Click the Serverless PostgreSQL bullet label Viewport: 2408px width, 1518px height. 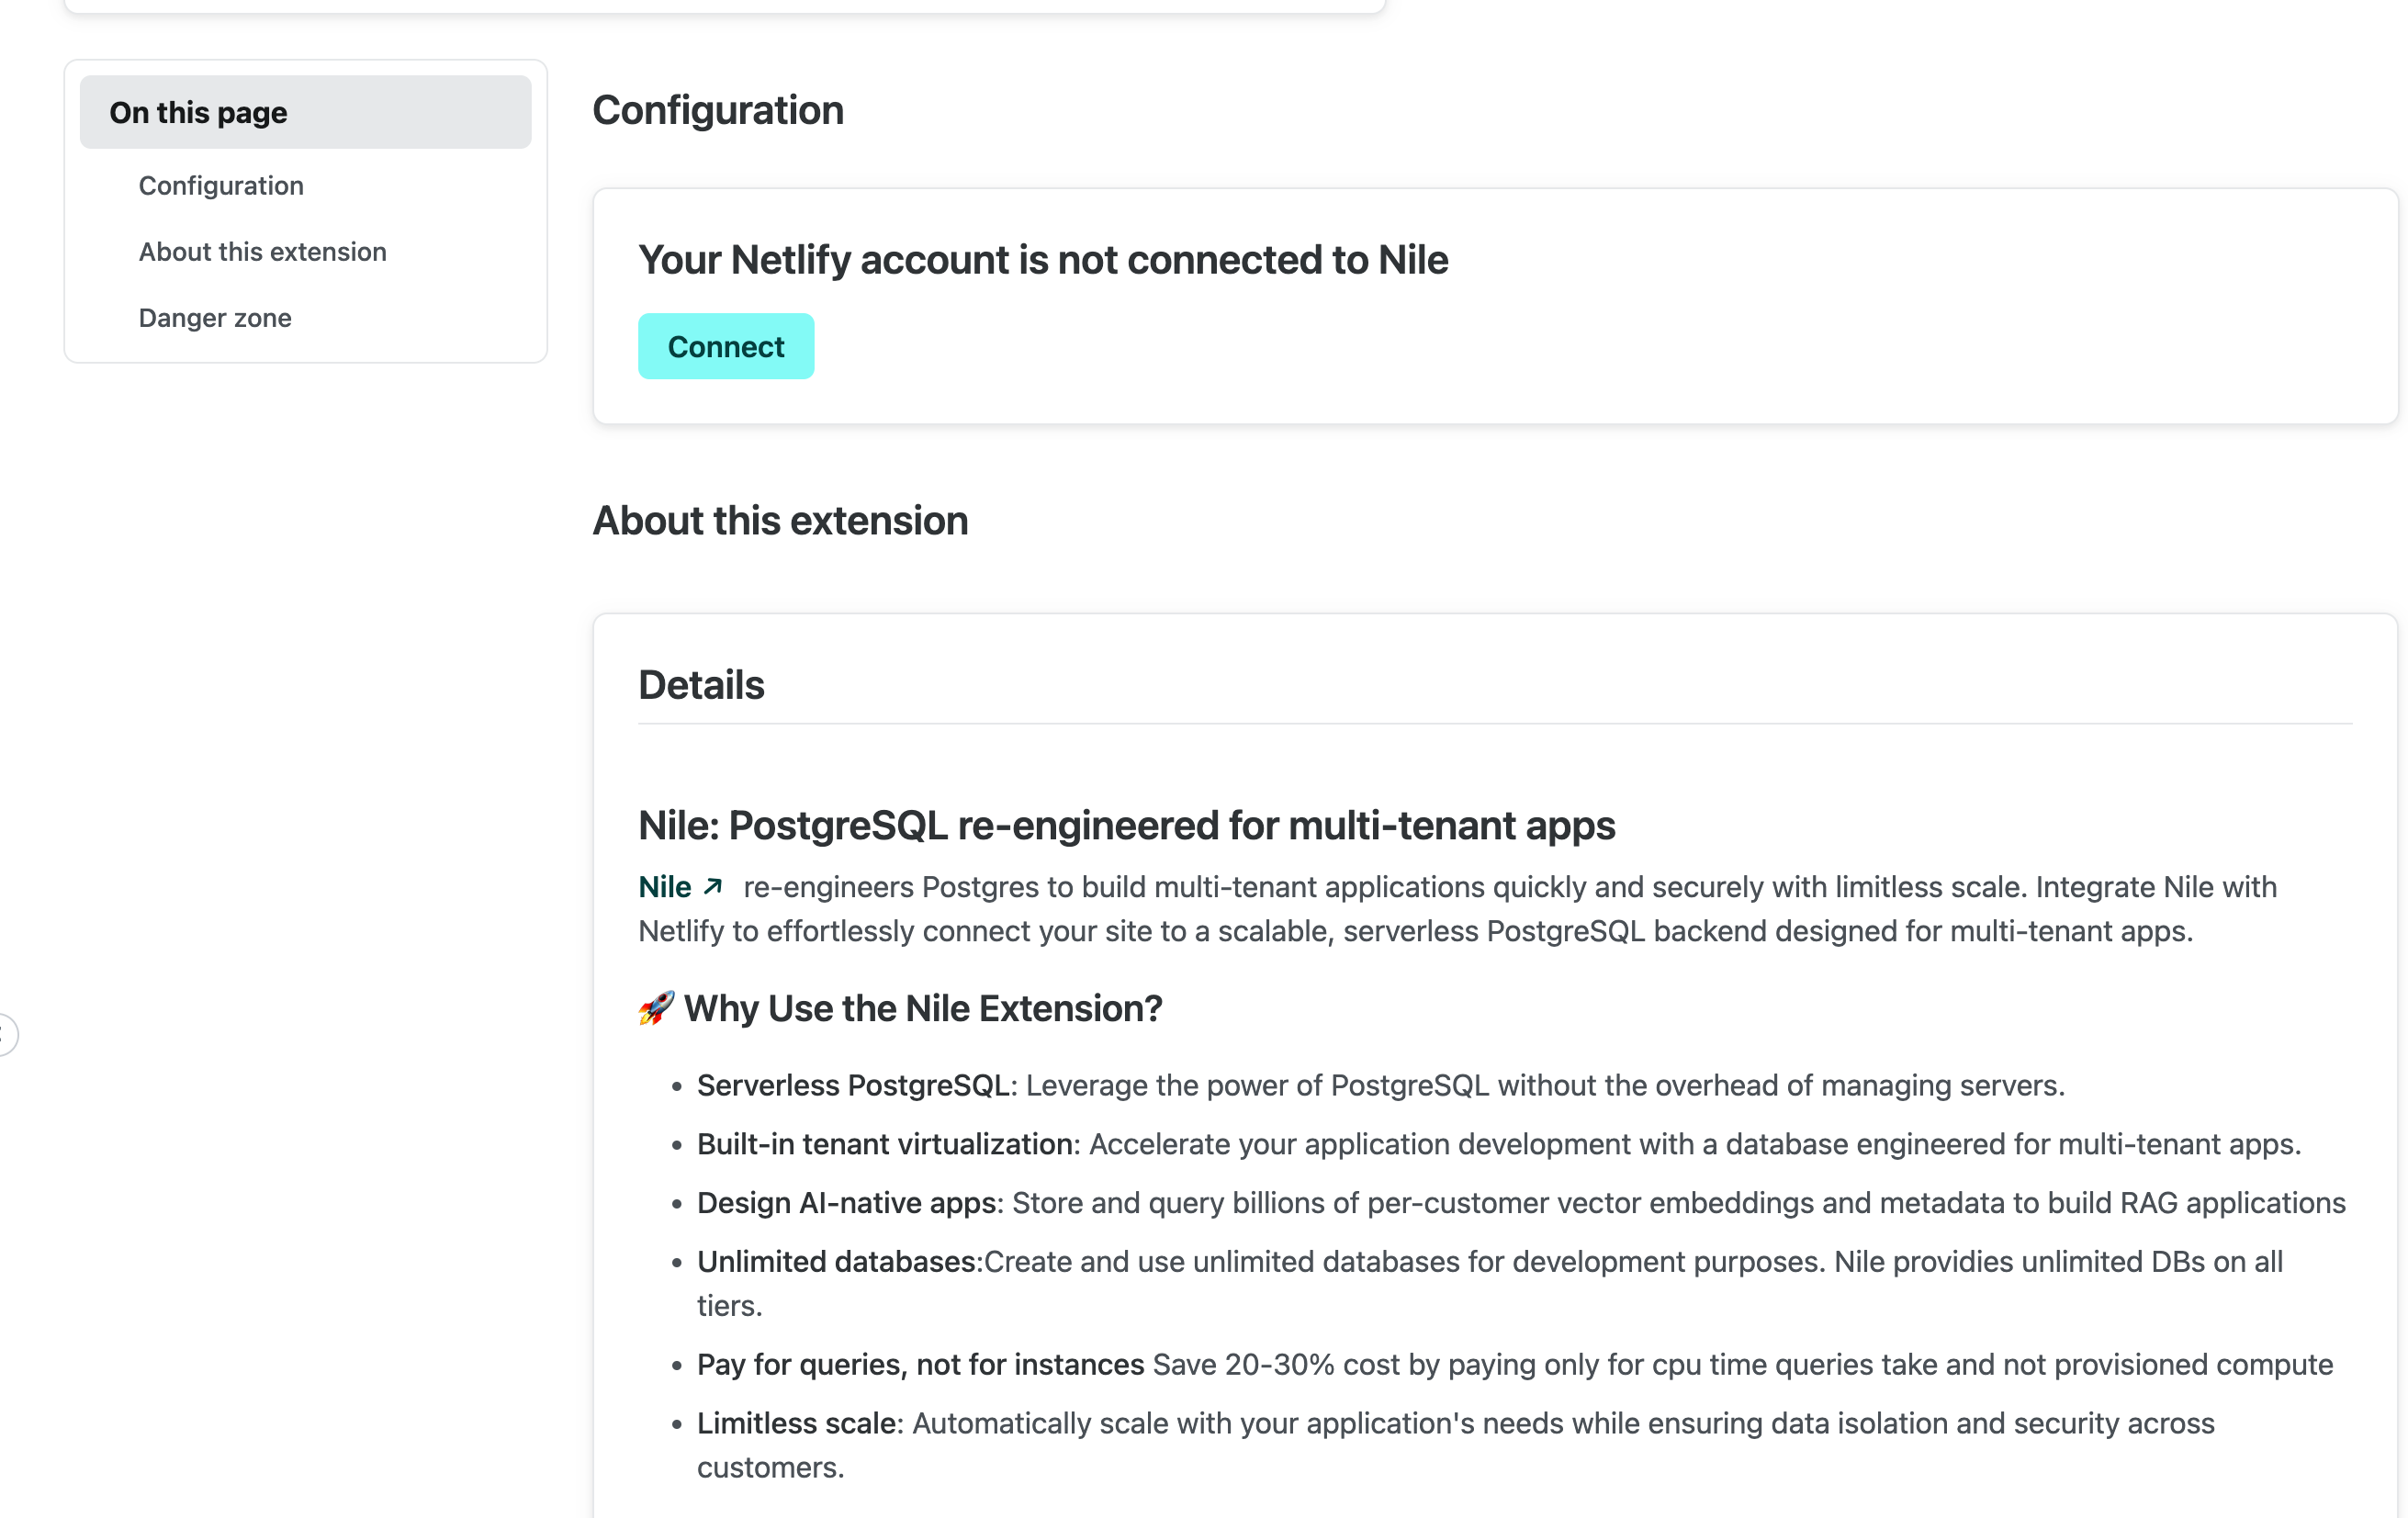coord(852,1085)
